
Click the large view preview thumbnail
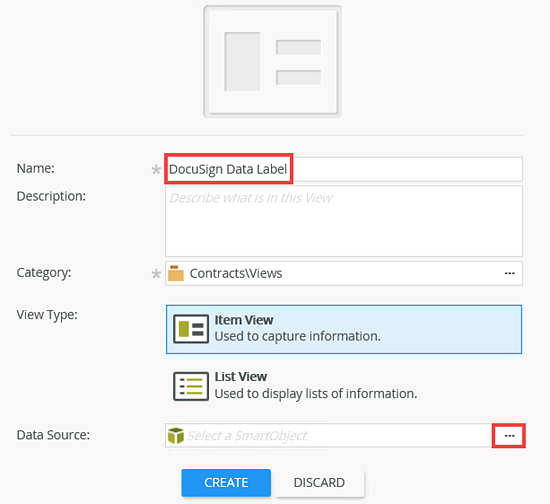pos(273,62)
